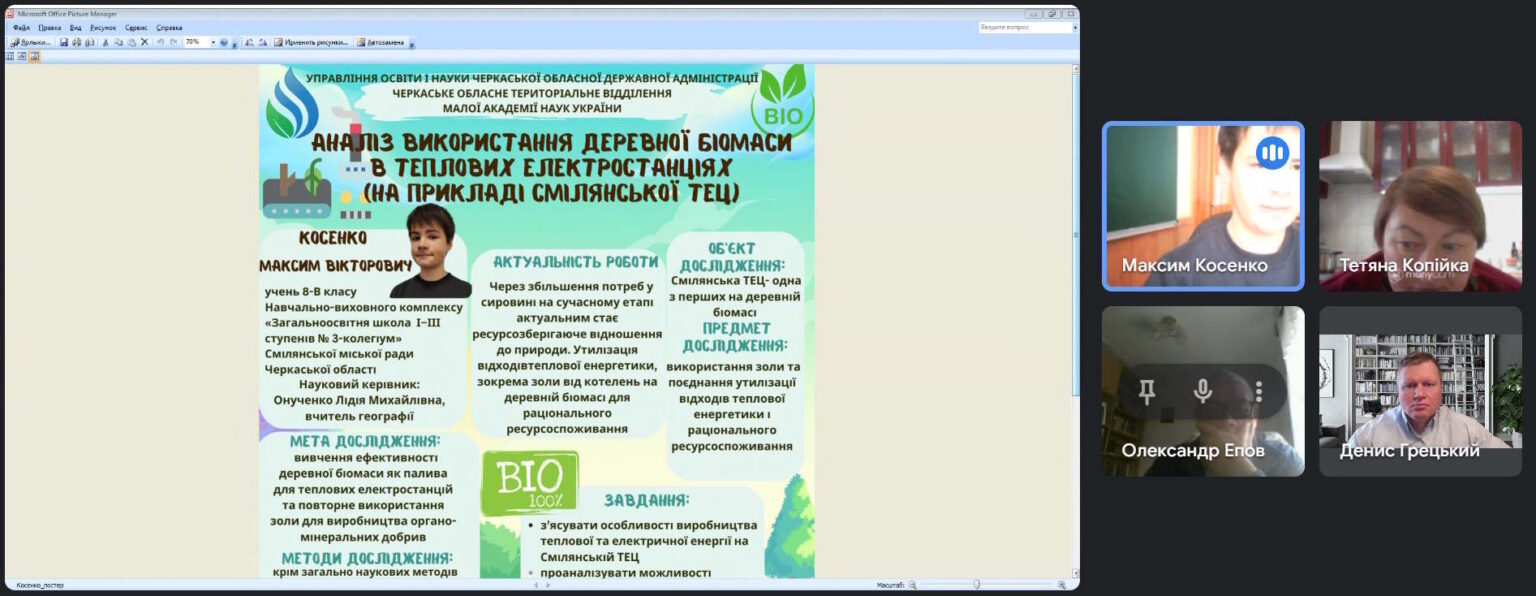Click the Picture Manager app icon in title bar
This screenshot has width=1536, height=596.
click(x=10, y=14)
